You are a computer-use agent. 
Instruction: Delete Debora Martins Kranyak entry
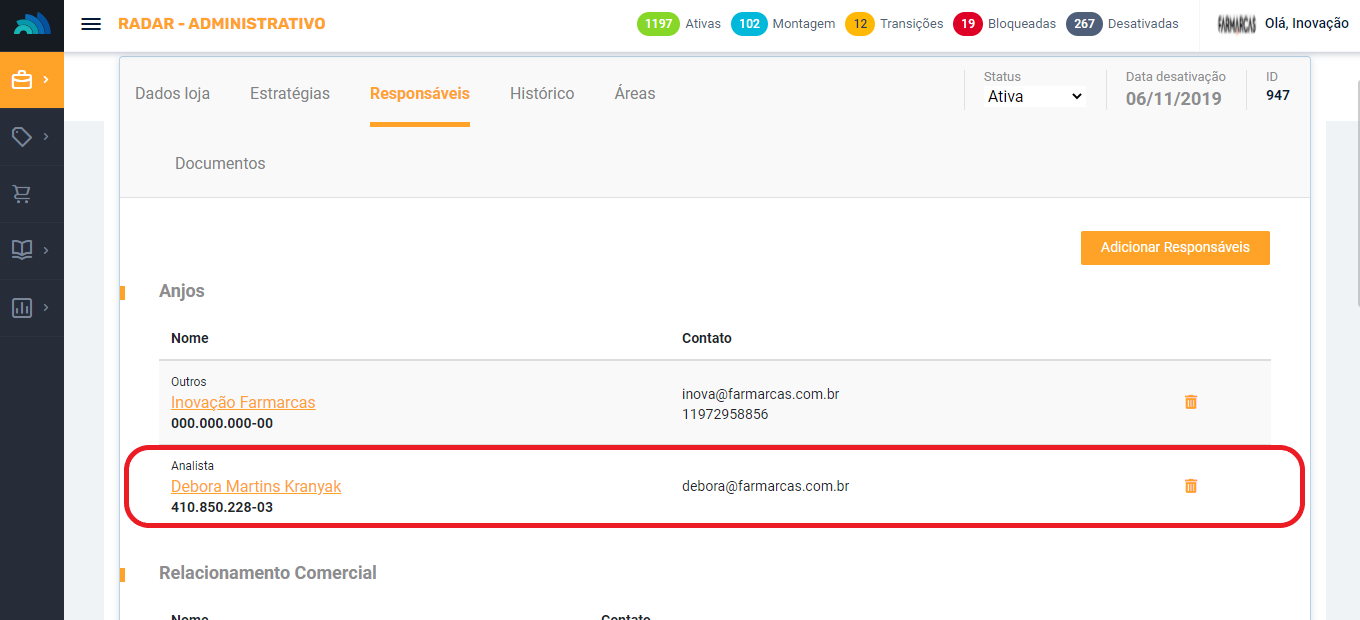coord(1190,486)
